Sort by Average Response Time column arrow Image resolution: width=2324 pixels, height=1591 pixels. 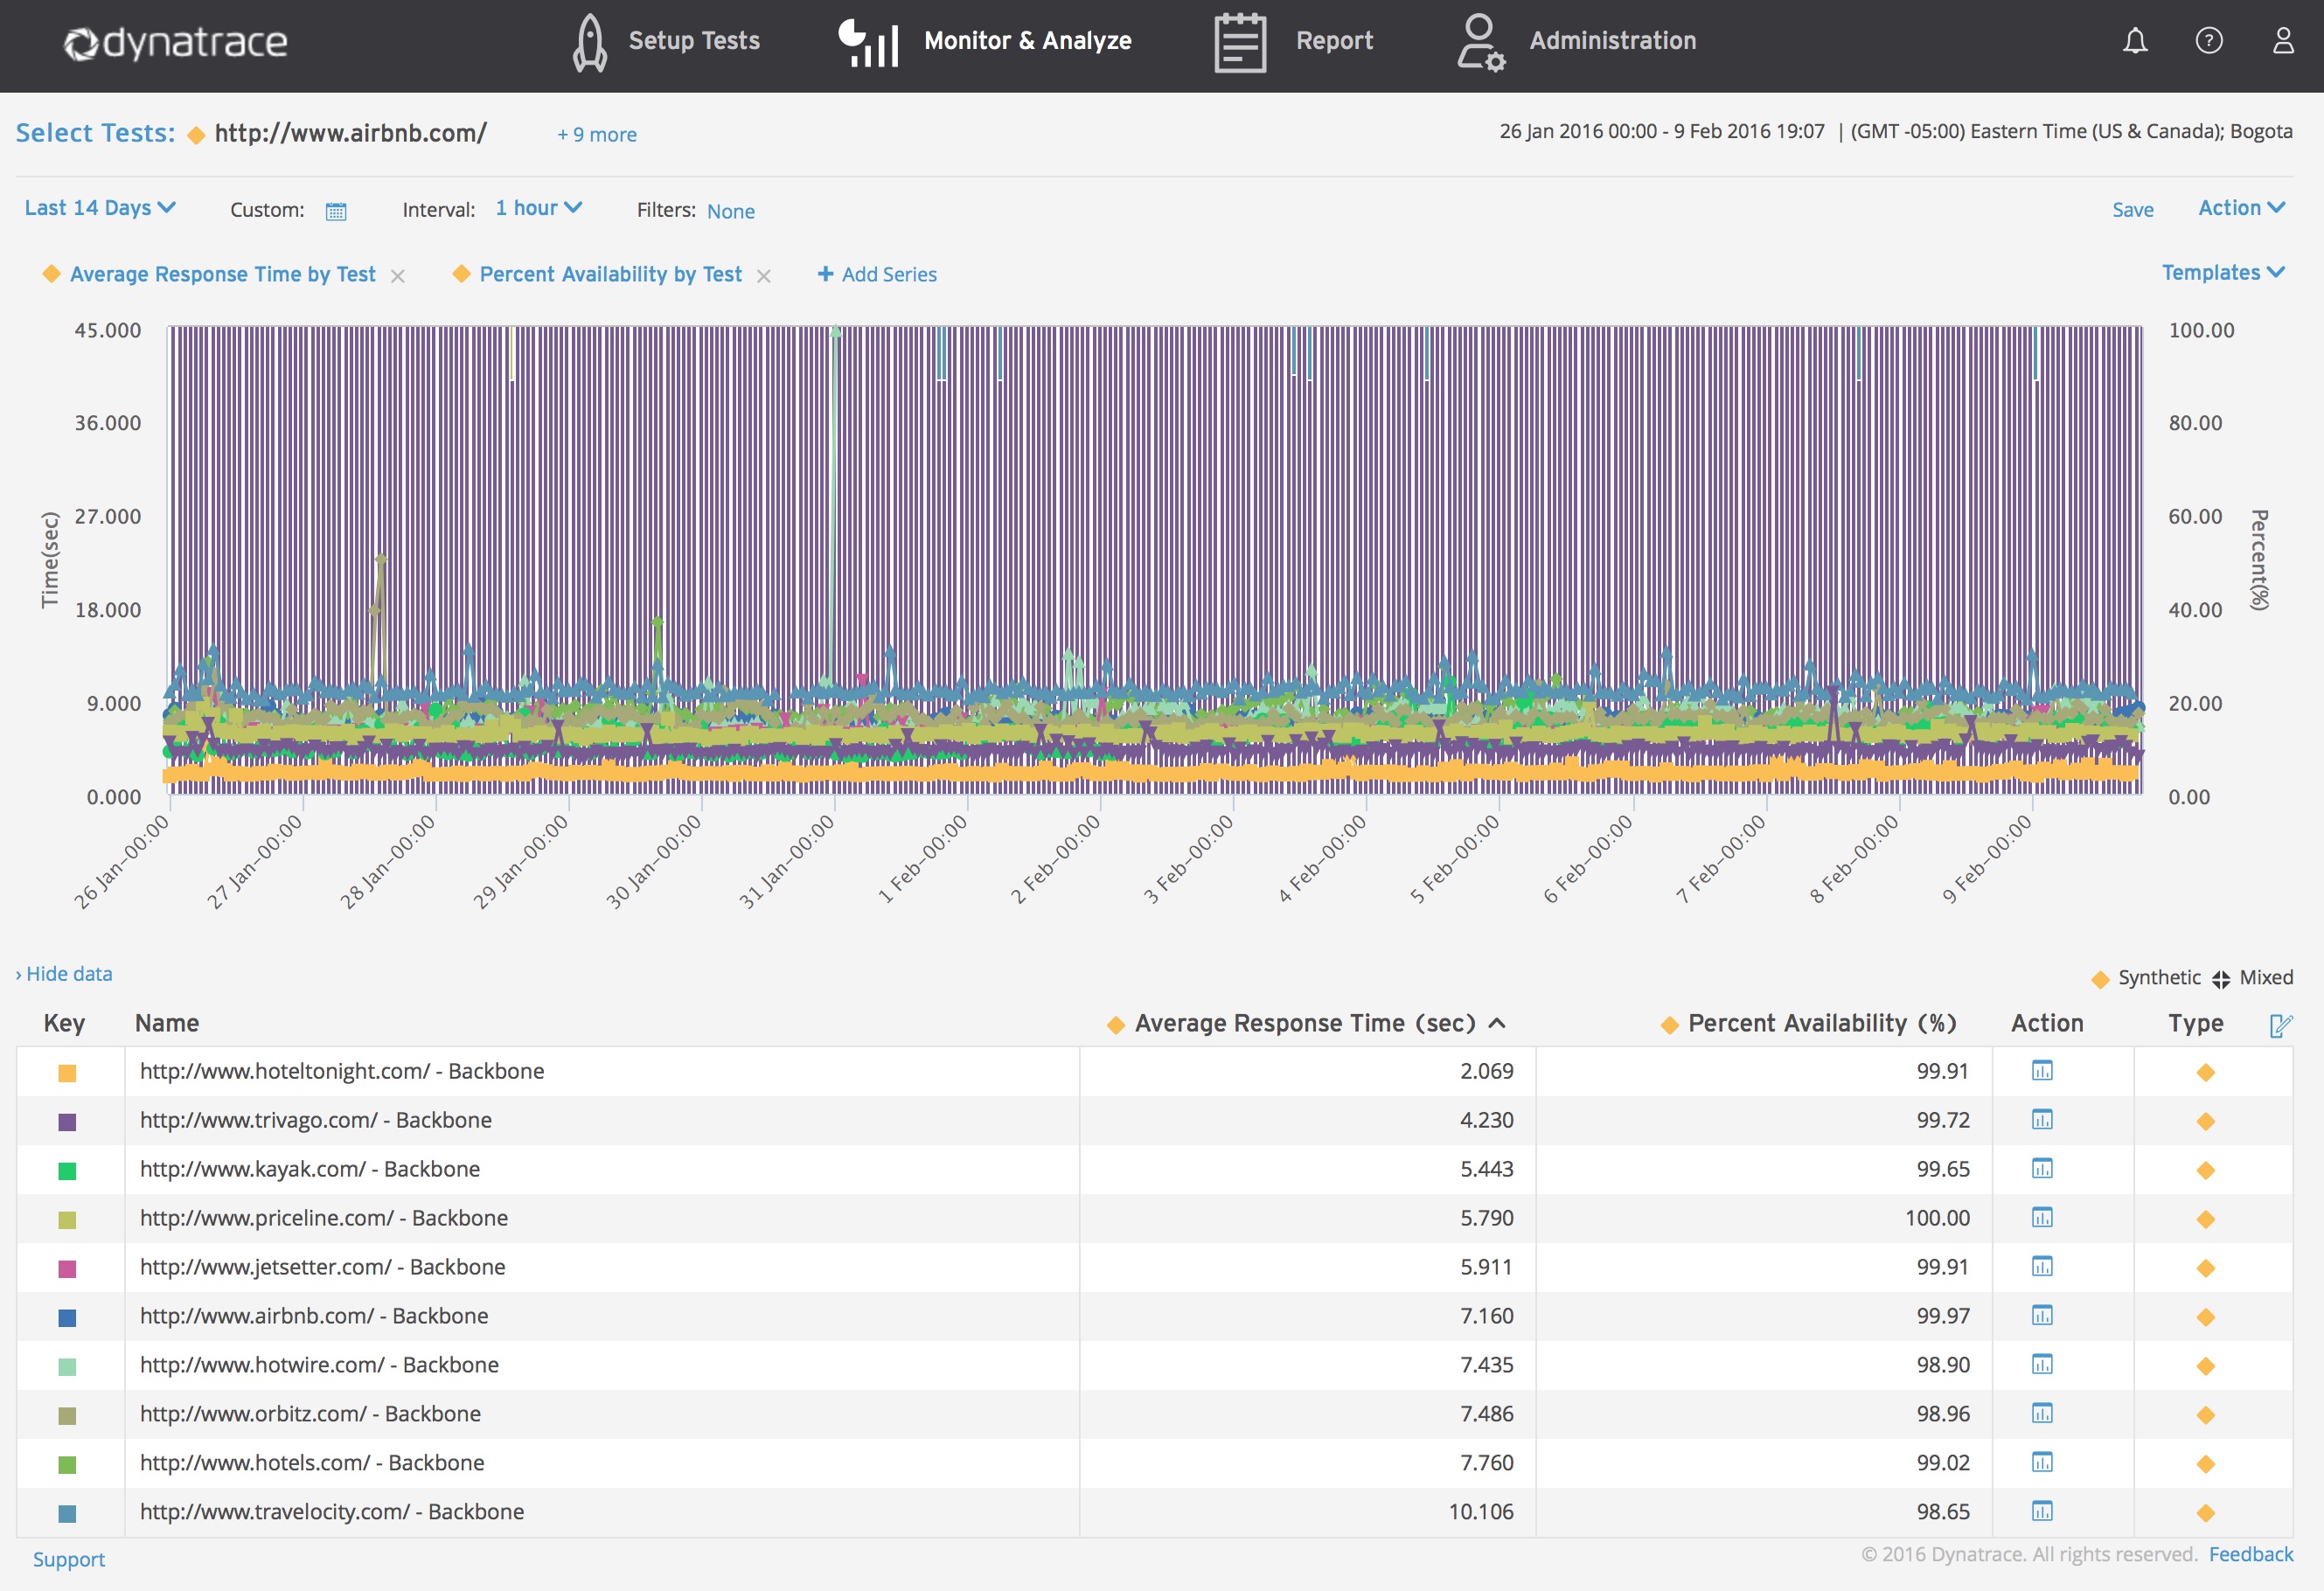click(x=1497, y=1023)
